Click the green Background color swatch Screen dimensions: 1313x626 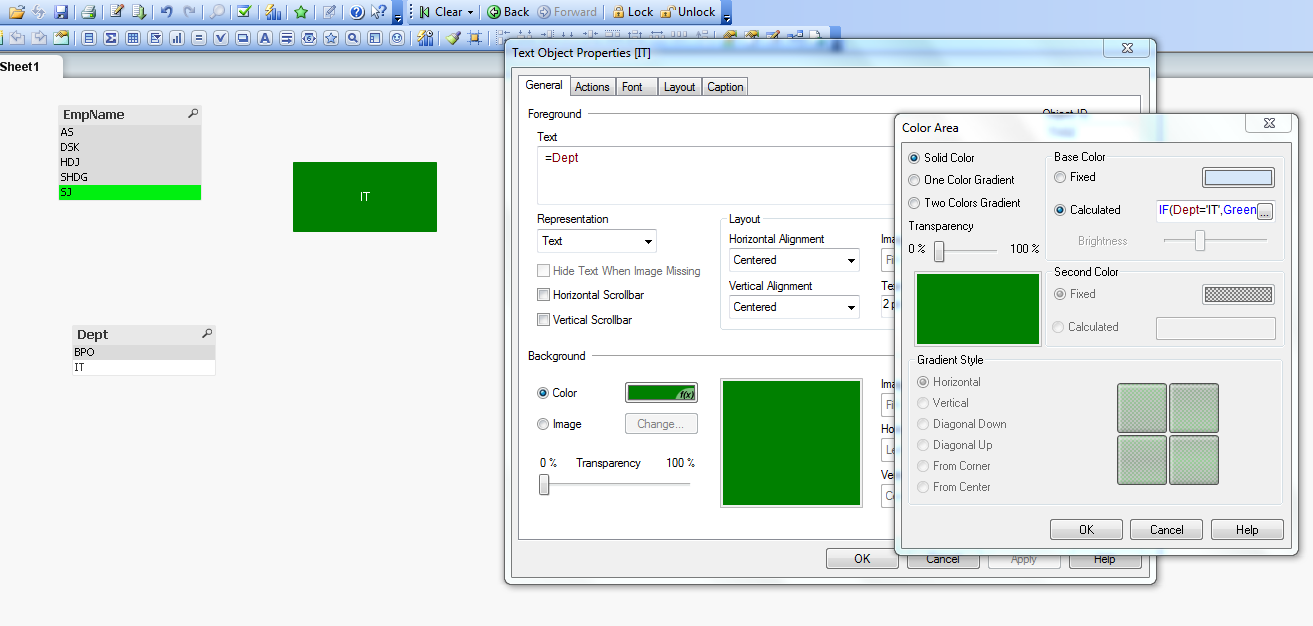[661, 393]
